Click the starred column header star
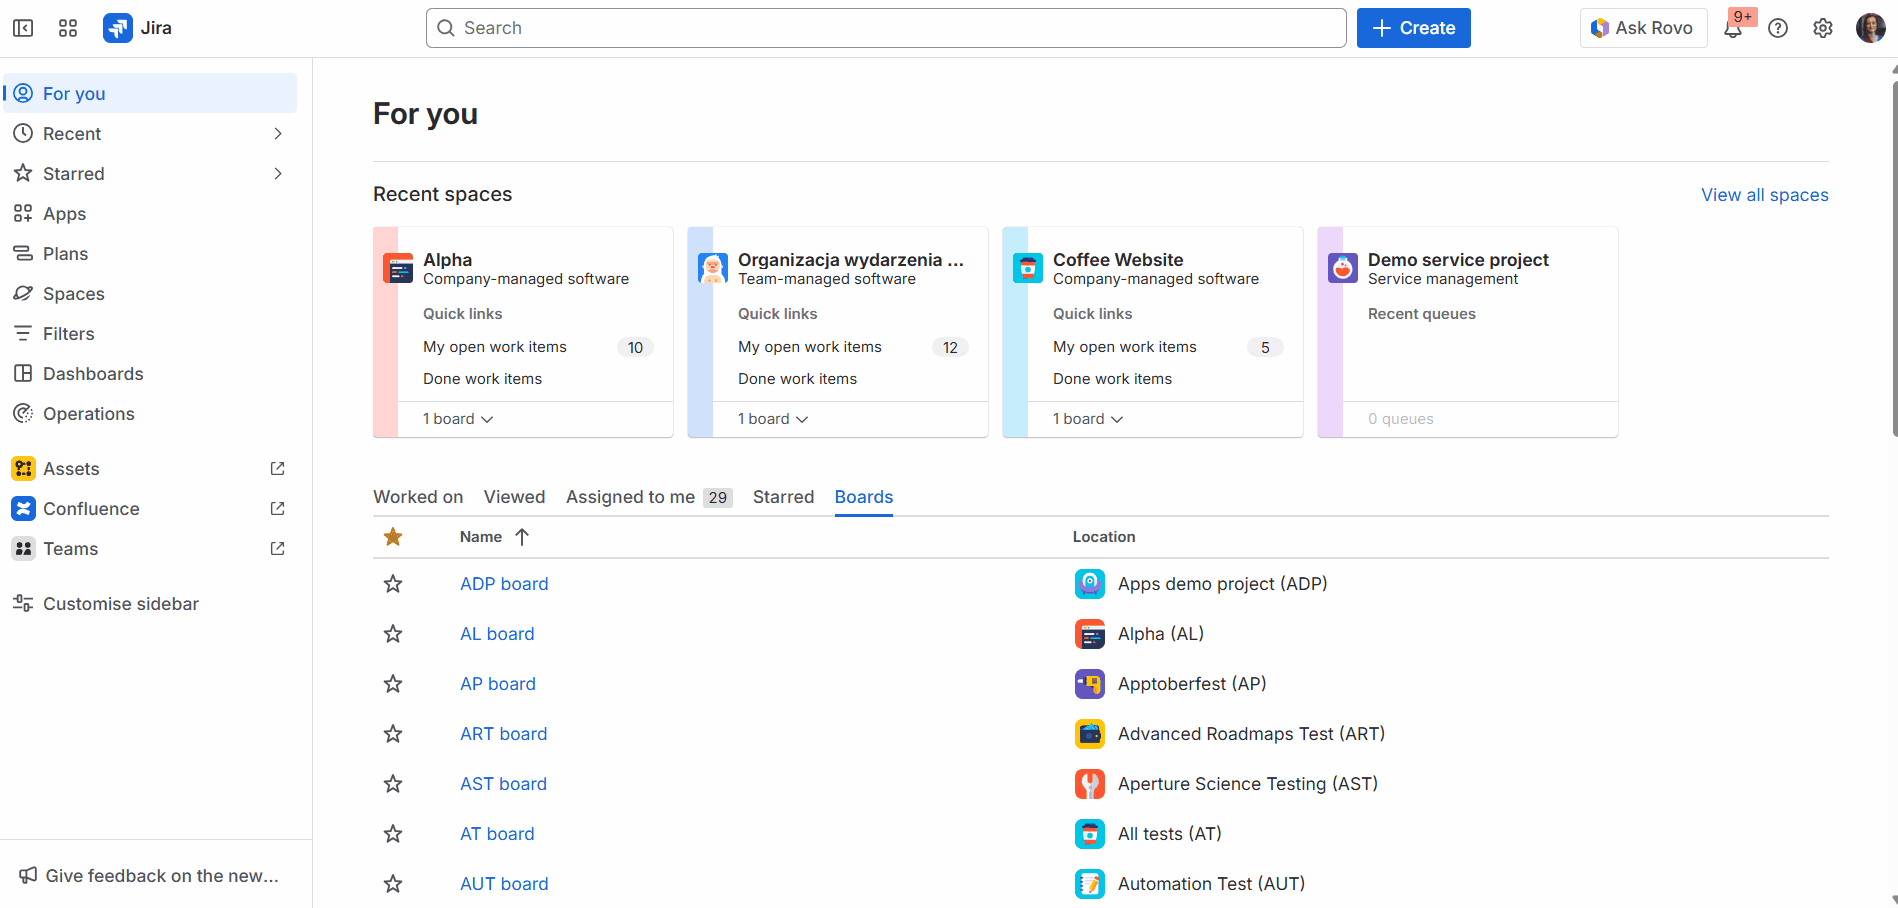The height and width of the screenshot is (908, 1898). (393, 537)
